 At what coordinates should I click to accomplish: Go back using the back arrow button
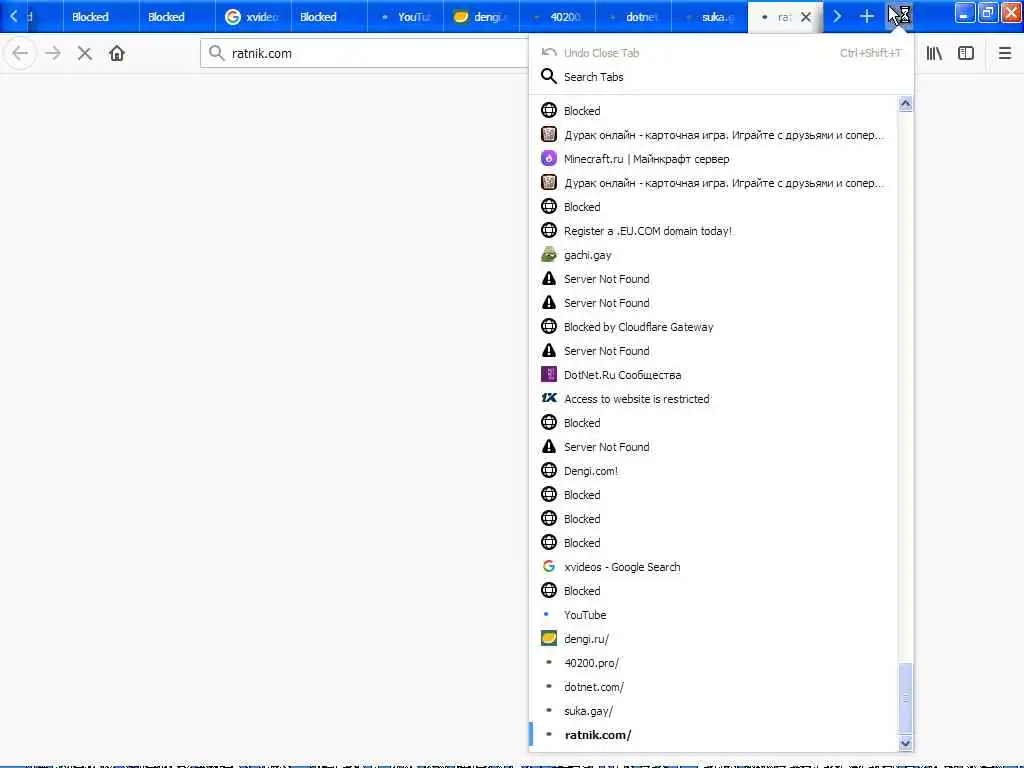20,53
